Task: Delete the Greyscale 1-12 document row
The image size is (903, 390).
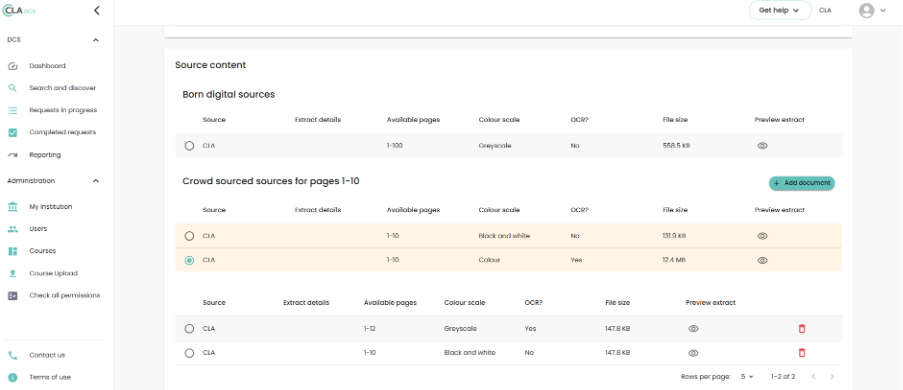Action: coord(802,328)
